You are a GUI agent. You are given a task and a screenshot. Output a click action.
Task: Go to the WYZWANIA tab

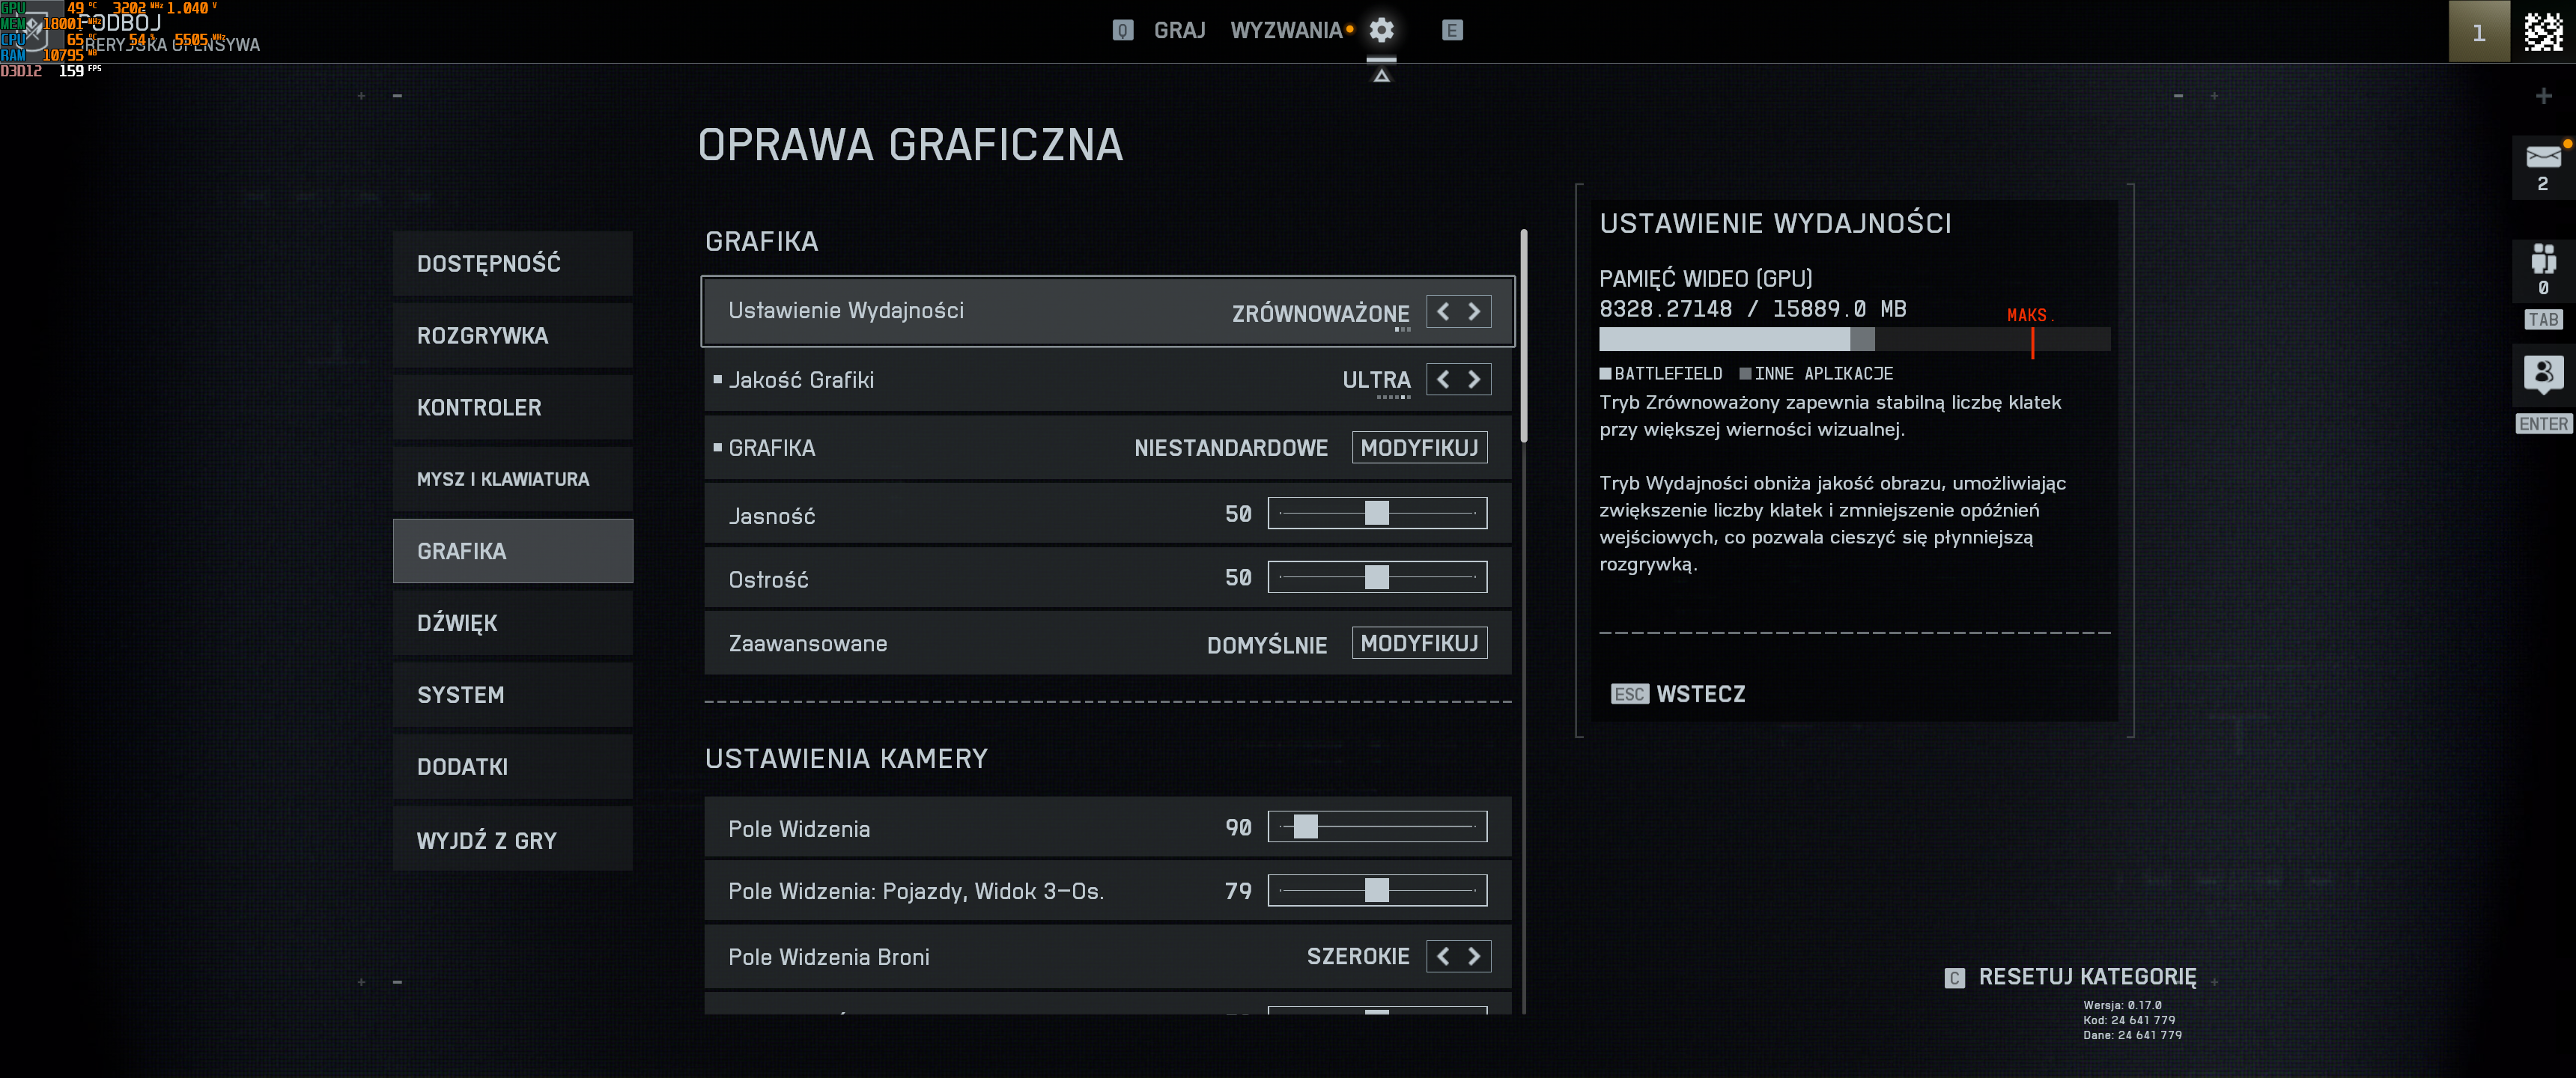(x=1286, y=30)
